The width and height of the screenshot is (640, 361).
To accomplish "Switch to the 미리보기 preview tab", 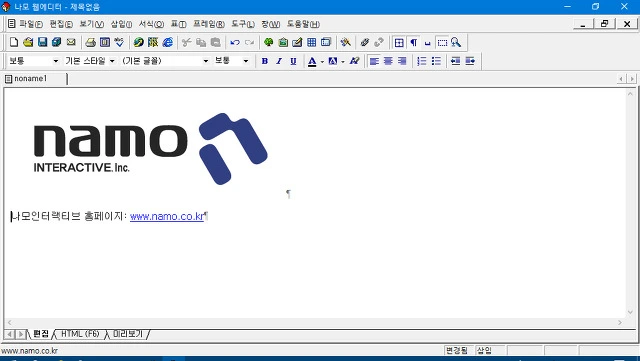I will pyautogui.click(x=128, y=334).
